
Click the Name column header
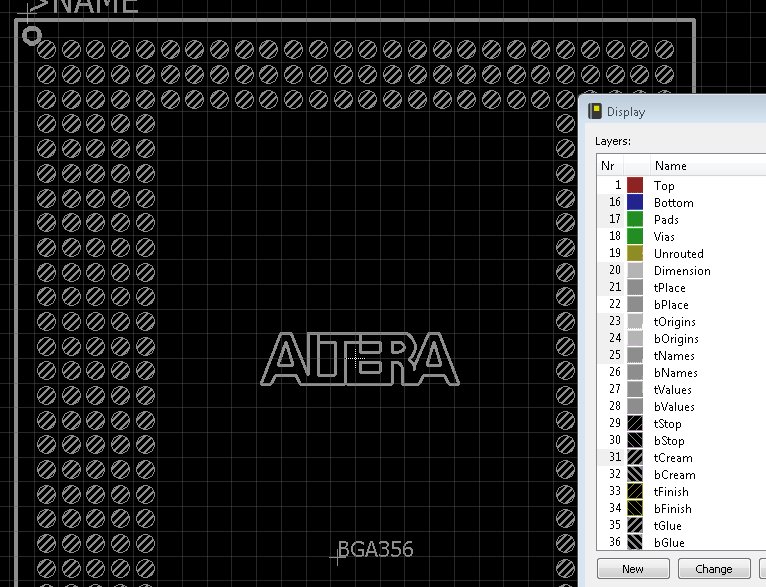click(x=708, y=166)
